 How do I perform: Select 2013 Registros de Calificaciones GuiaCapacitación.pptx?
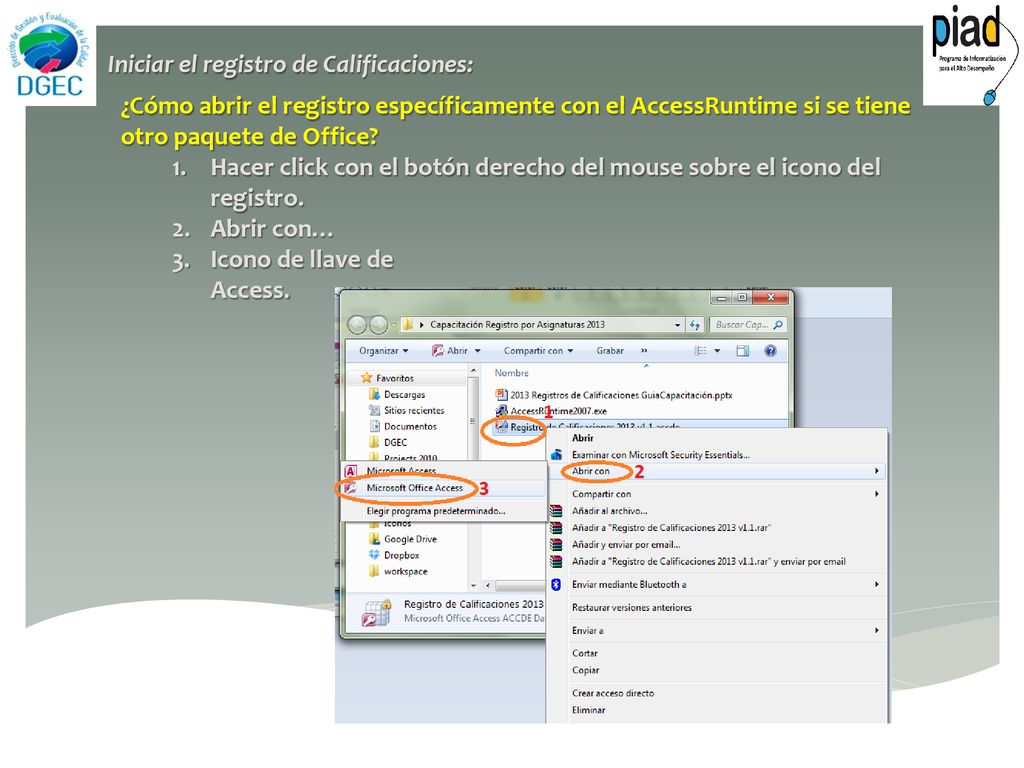pyautogui.click(x=621, y=395)
